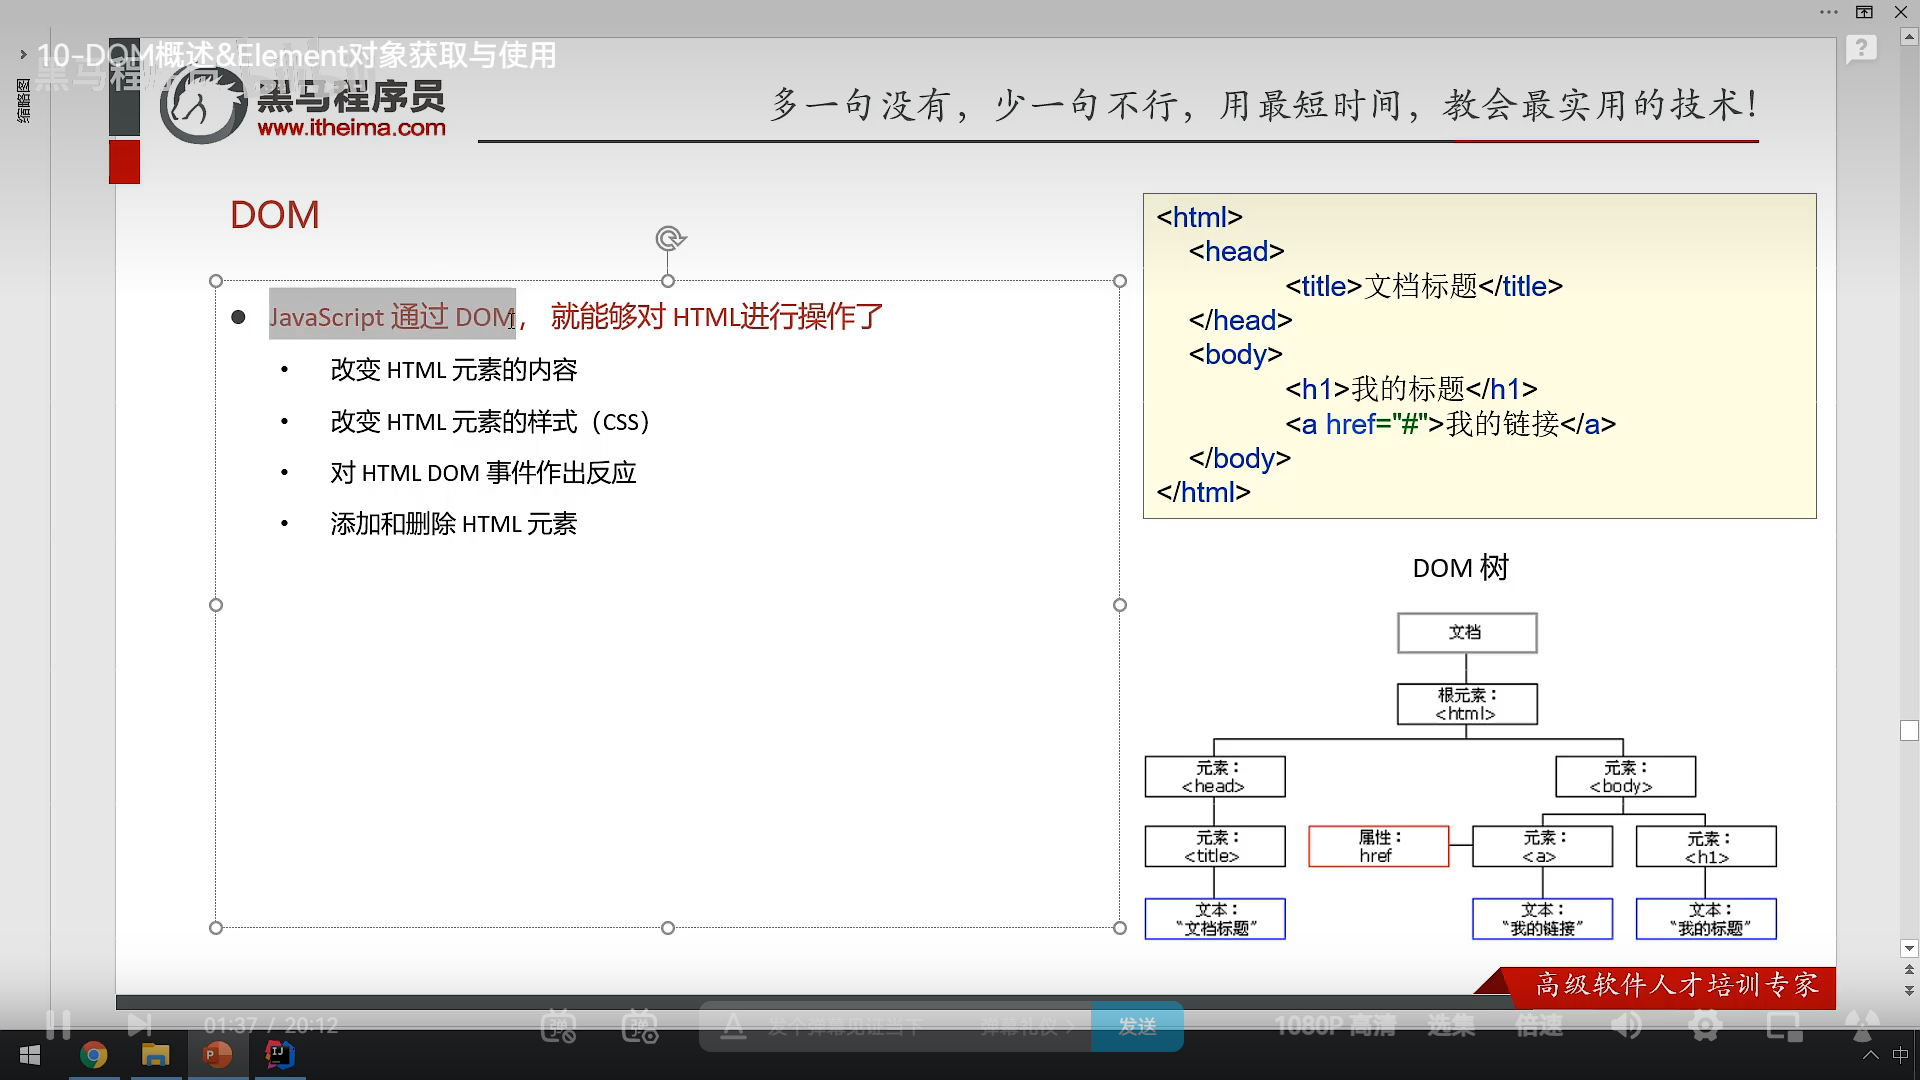This screenshot has height=1080, width=1920.
Task: Click the danmaku text style icon
Action: coord(733,1026)
